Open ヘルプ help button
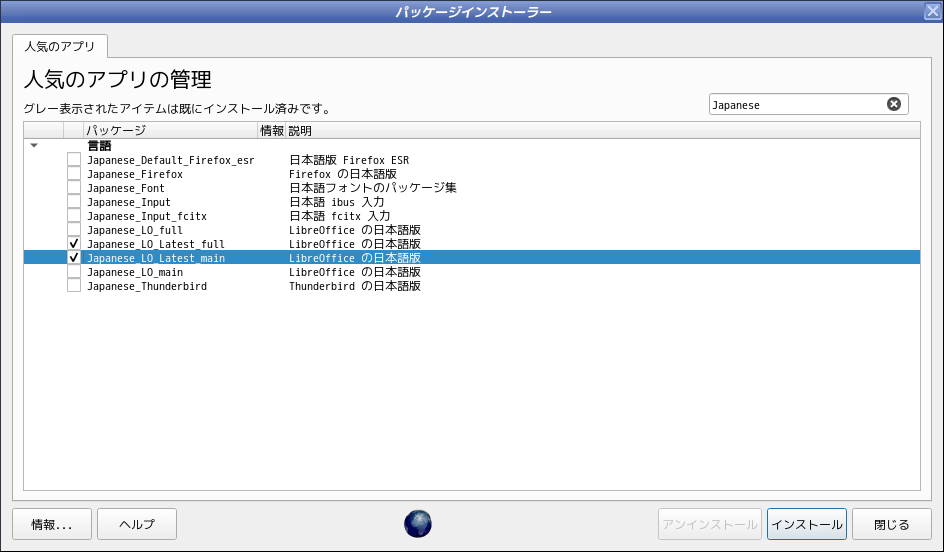The image size is (944, 552). 137,524
